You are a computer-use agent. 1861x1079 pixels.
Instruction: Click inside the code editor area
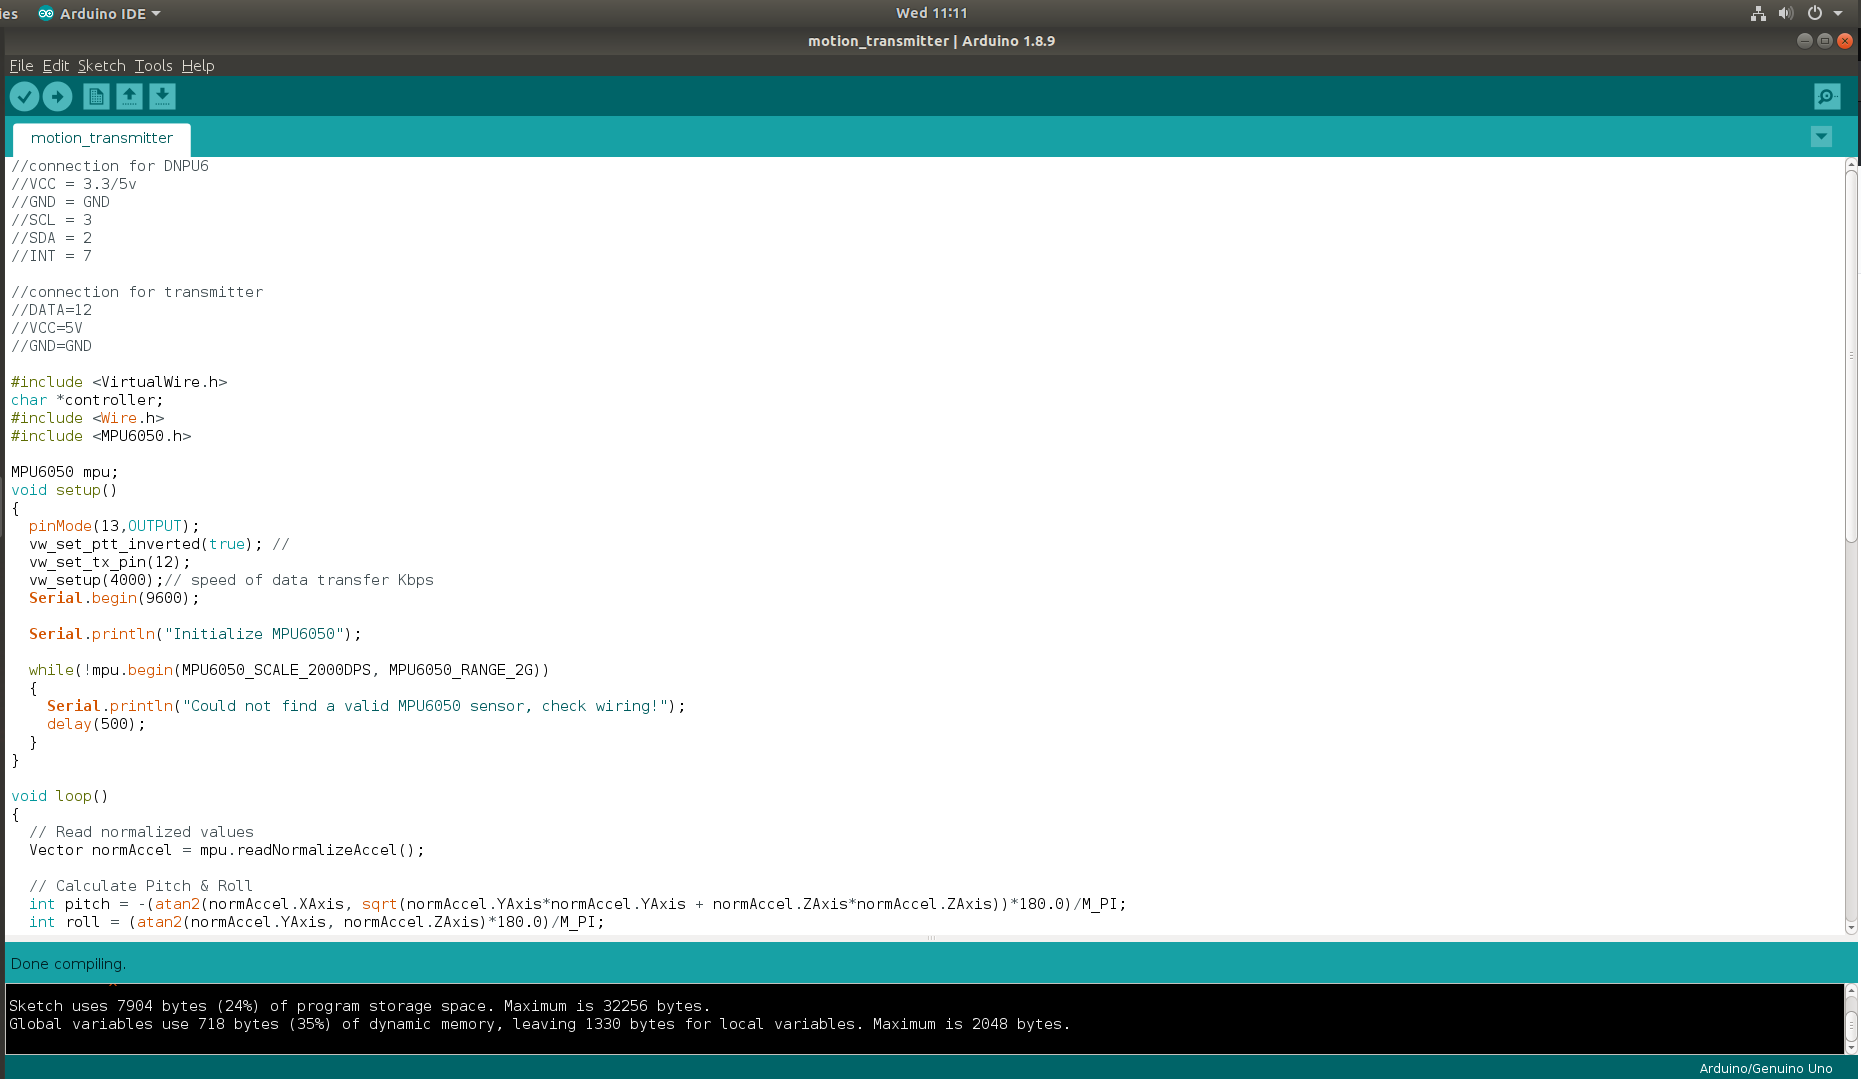point(600,500)
